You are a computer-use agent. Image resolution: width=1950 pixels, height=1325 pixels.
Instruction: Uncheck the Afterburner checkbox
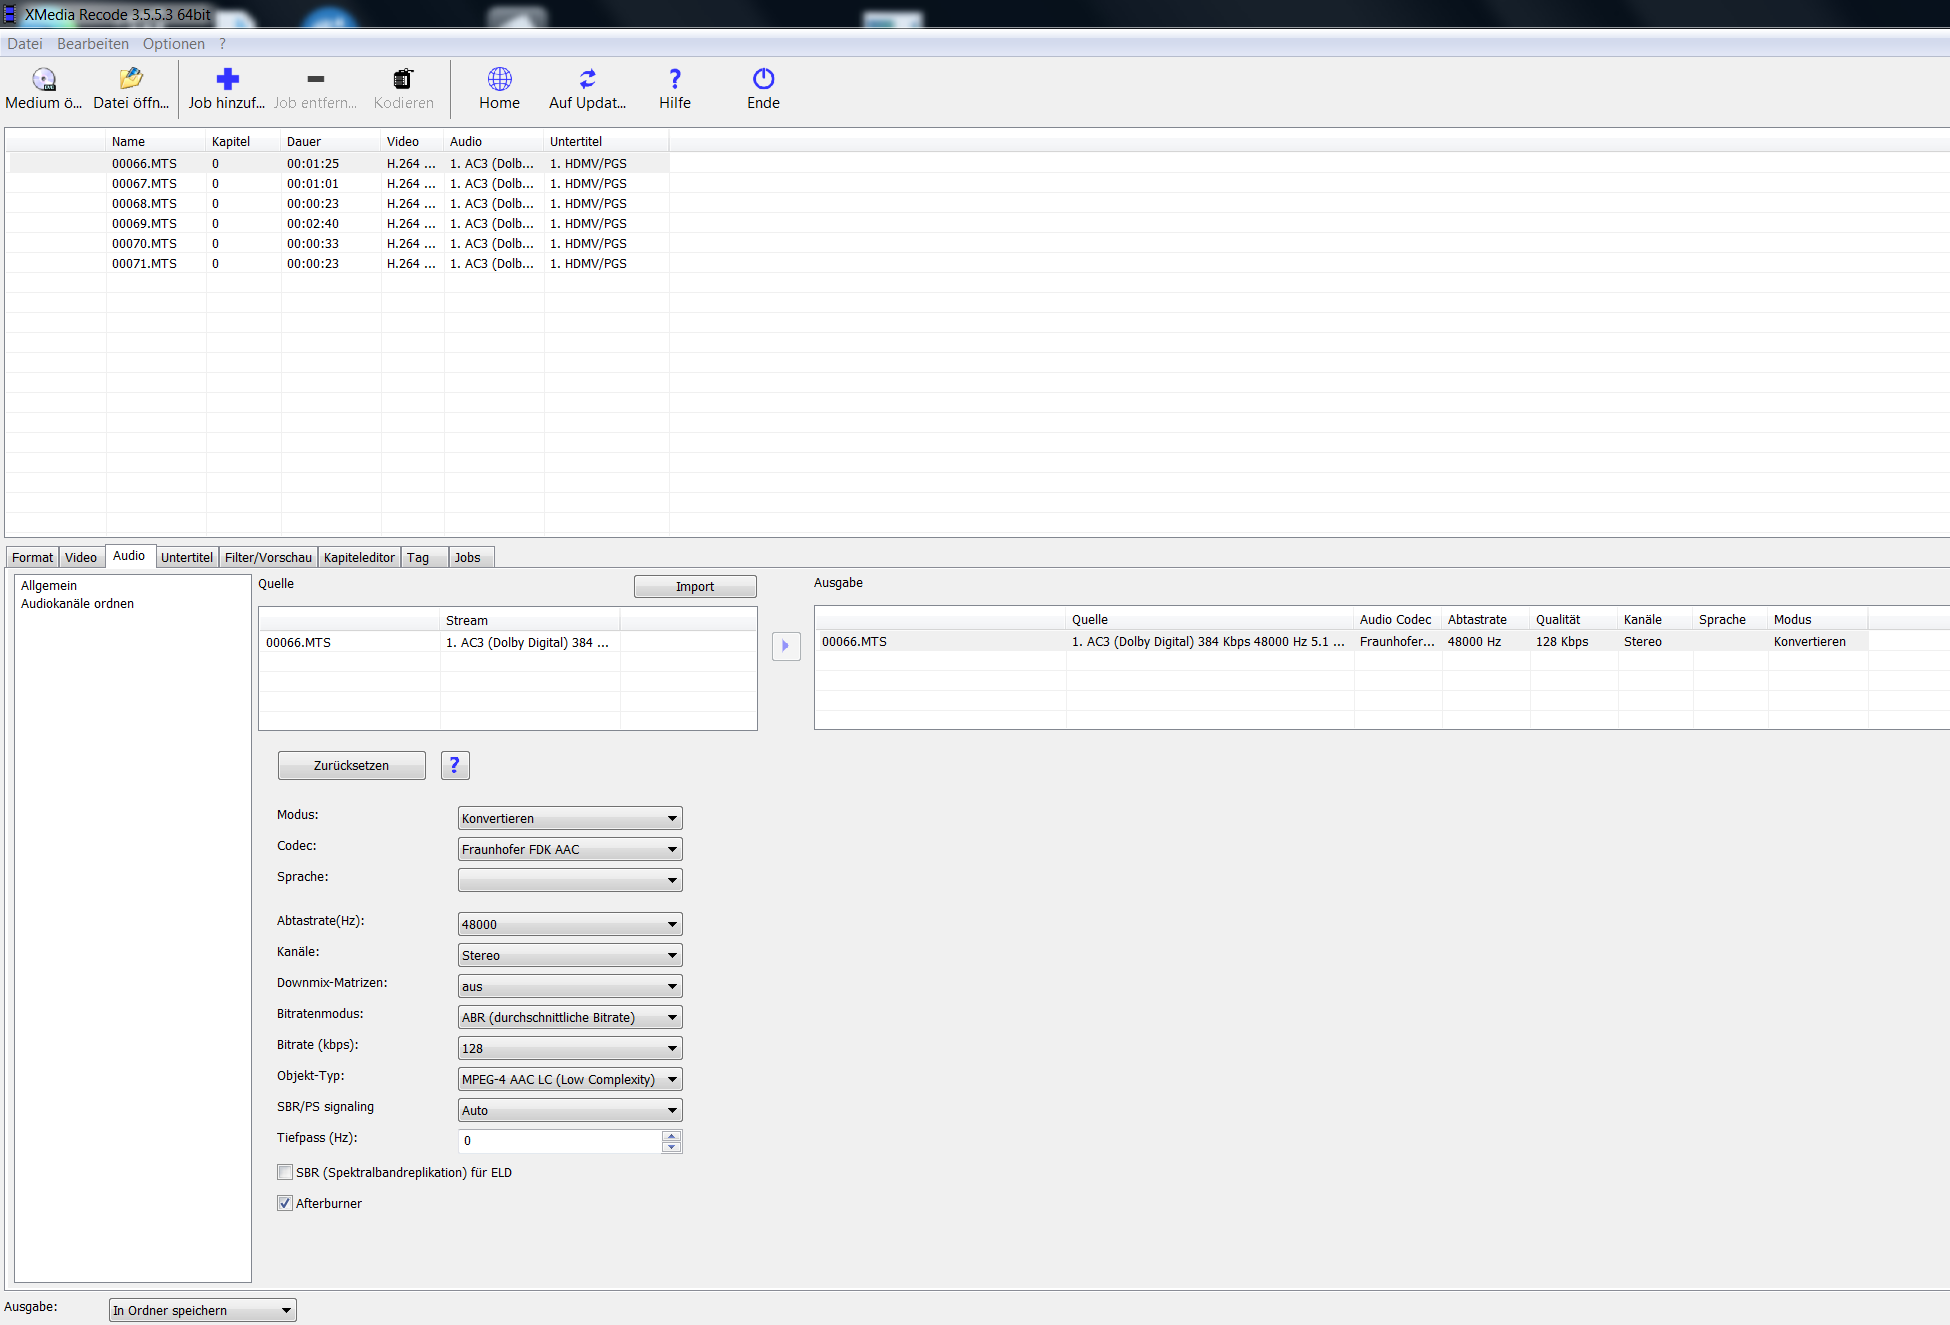point(285,1203)
